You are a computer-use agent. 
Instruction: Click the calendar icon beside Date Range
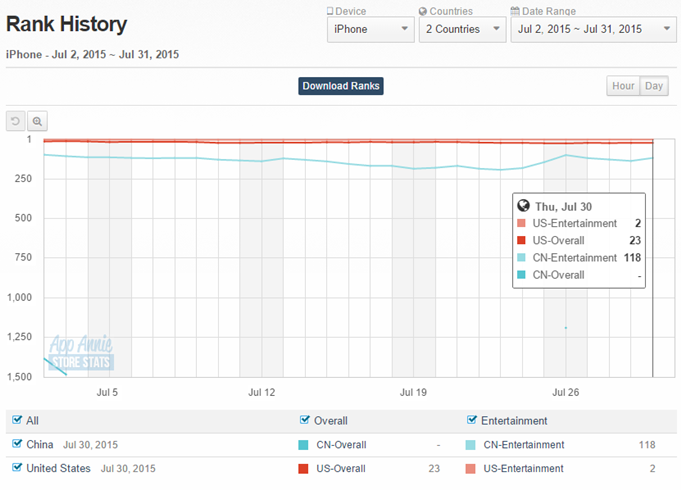[515, 11]
